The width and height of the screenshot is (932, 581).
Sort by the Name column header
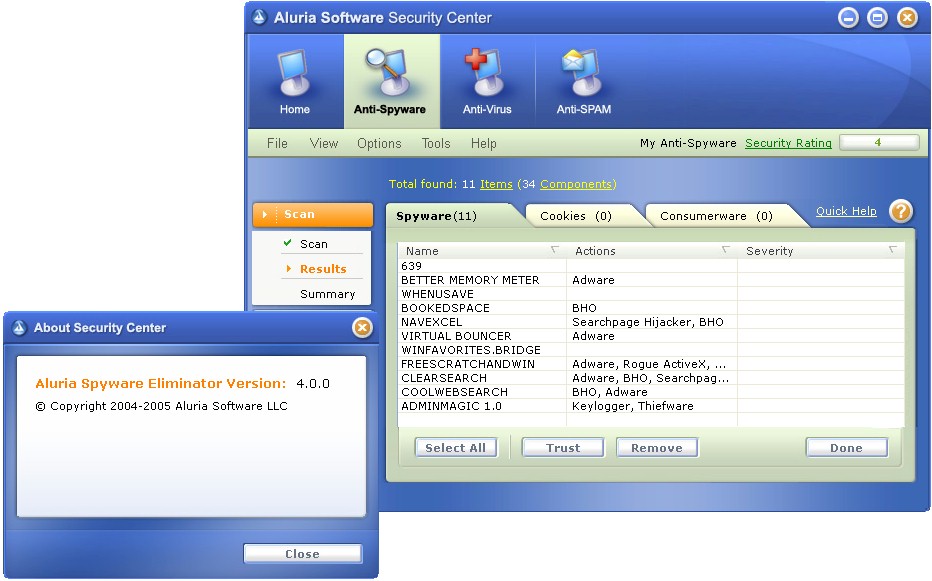pos(482,251)
